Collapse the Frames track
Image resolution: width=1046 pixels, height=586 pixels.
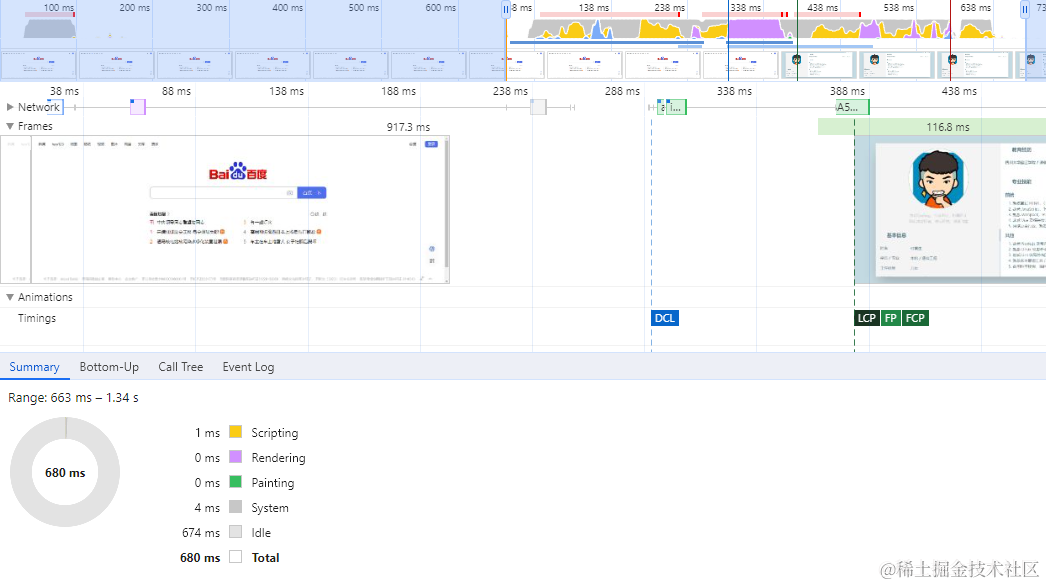click(x=10, y=126)
